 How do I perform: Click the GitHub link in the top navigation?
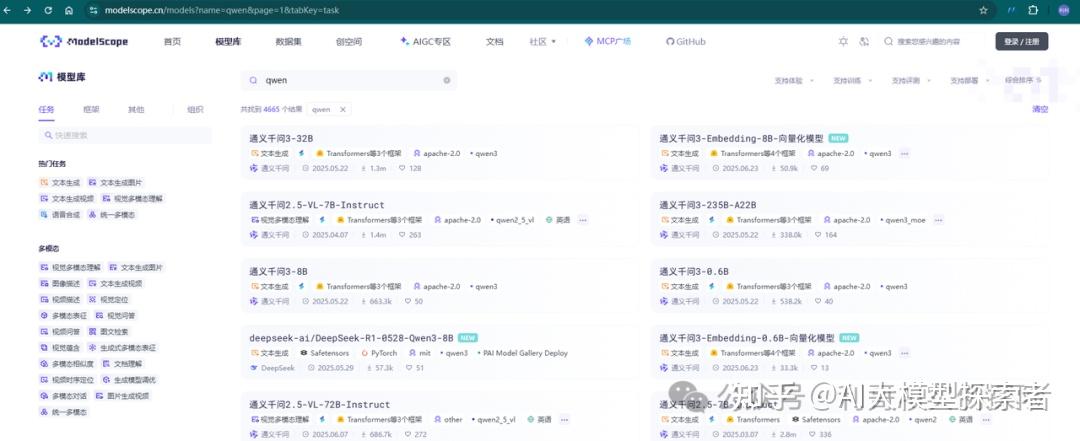click(685, 41)
